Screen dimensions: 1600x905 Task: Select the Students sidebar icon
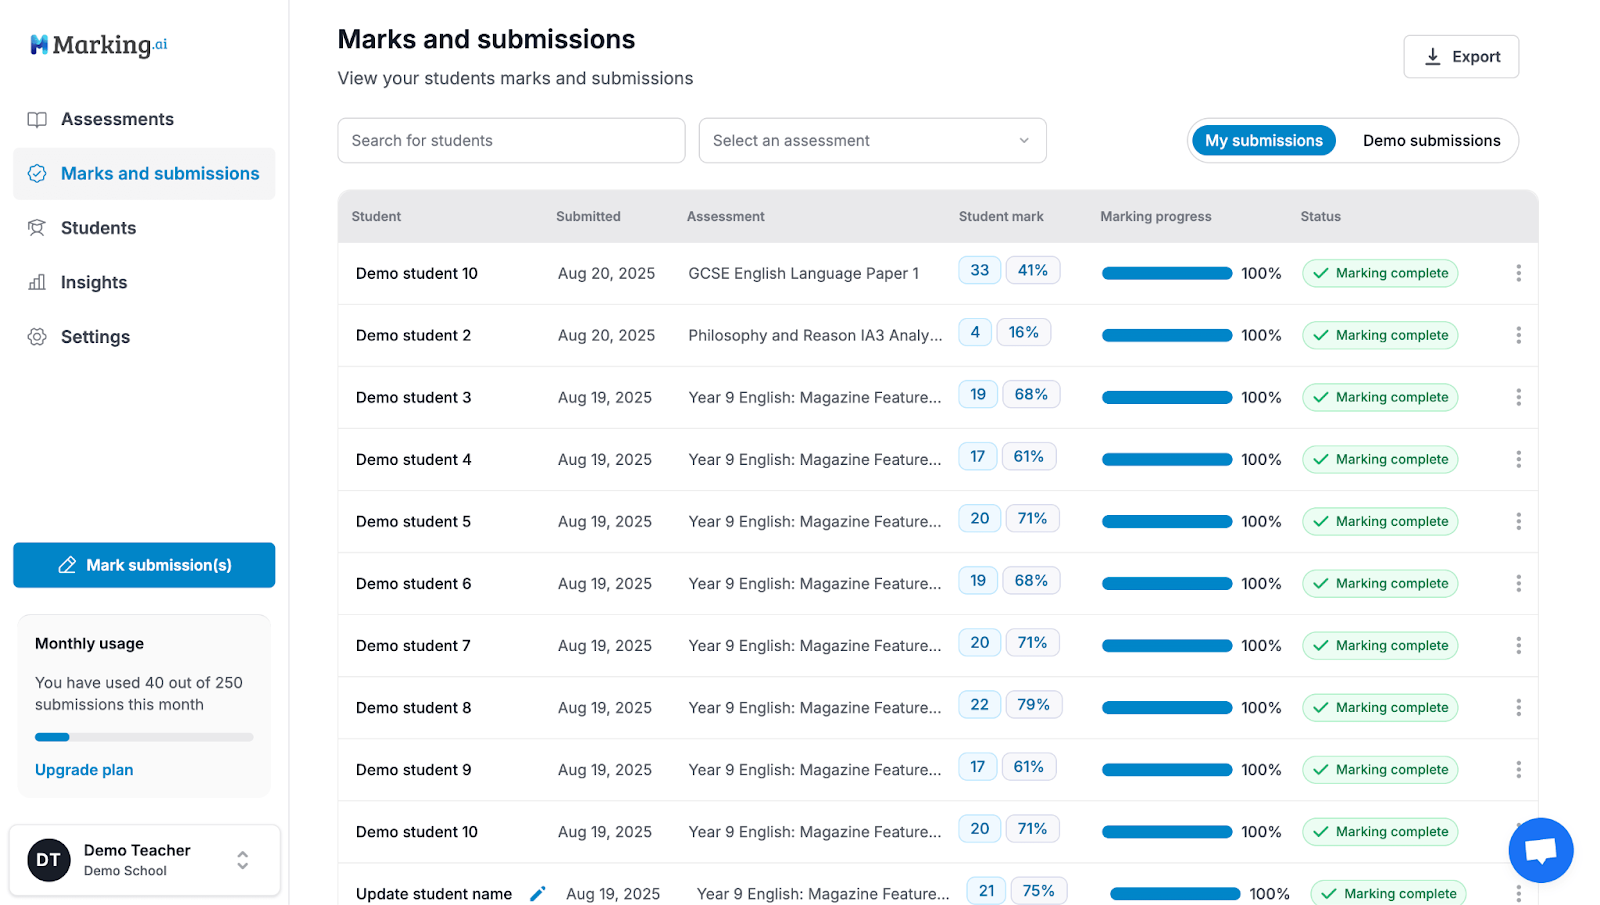coord(37,228)
